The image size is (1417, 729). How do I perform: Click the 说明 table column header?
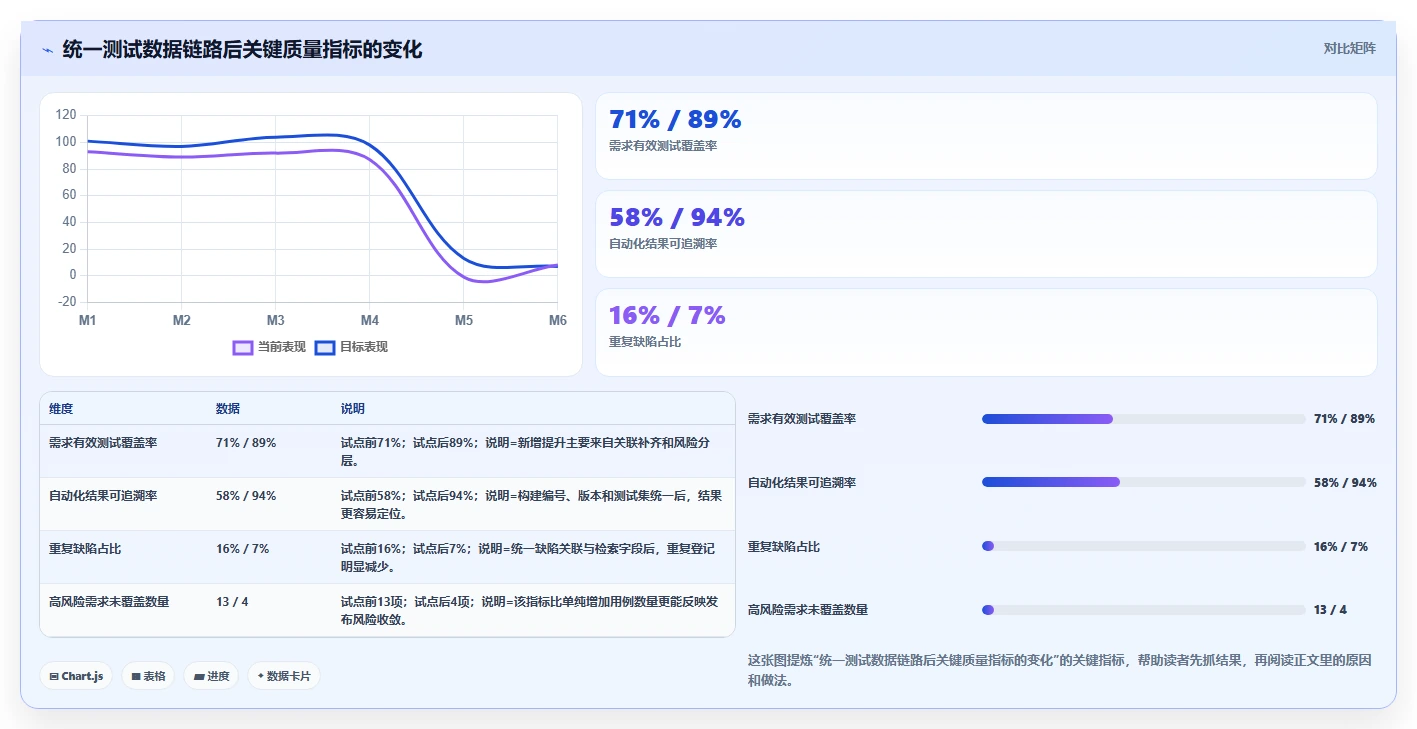[353, 409]
